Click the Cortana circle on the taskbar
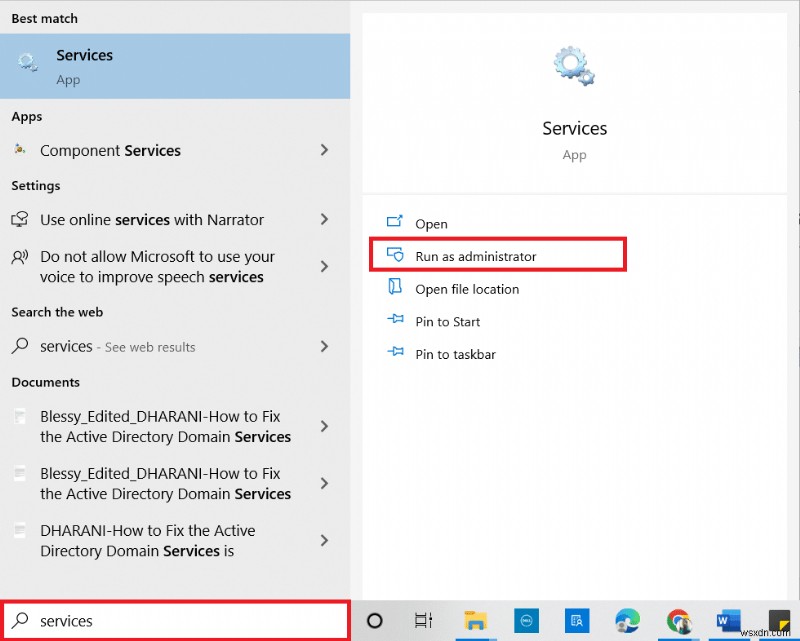 [374, 620]
